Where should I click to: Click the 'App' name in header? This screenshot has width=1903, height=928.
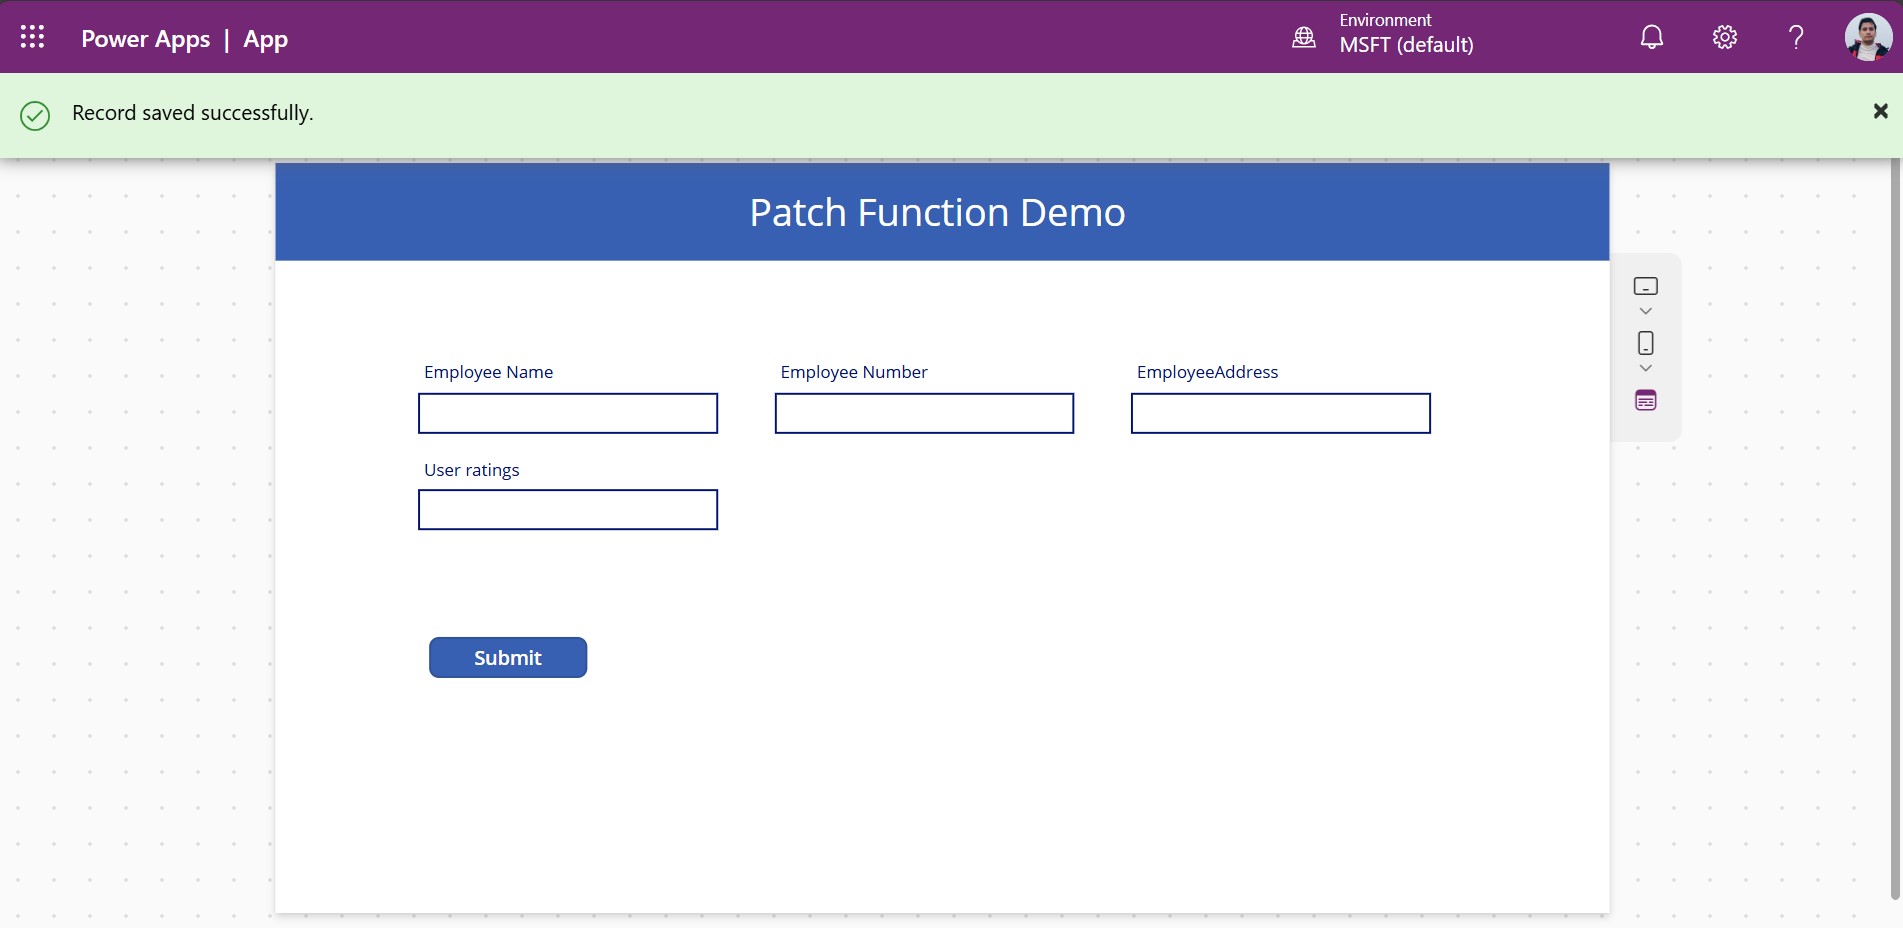(266, 39)
